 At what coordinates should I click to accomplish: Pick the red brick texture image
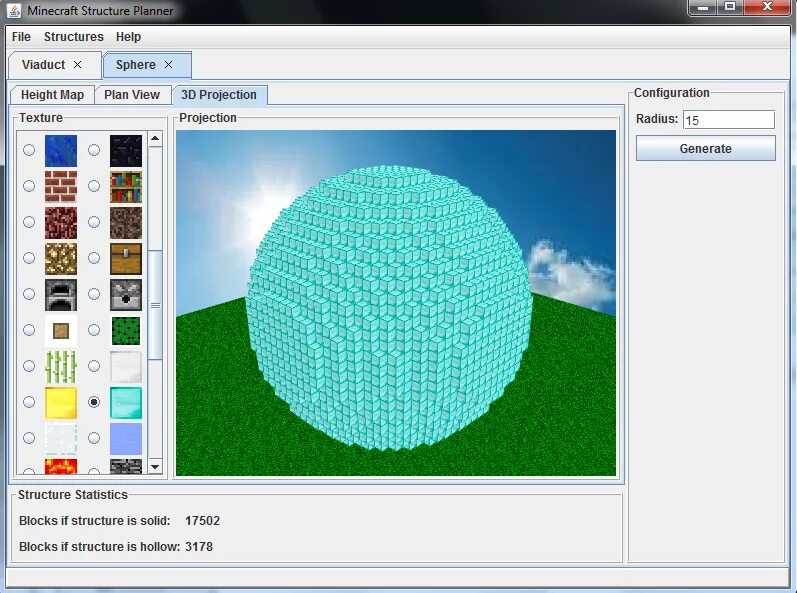pyautogui.click(x=61, y=187)
